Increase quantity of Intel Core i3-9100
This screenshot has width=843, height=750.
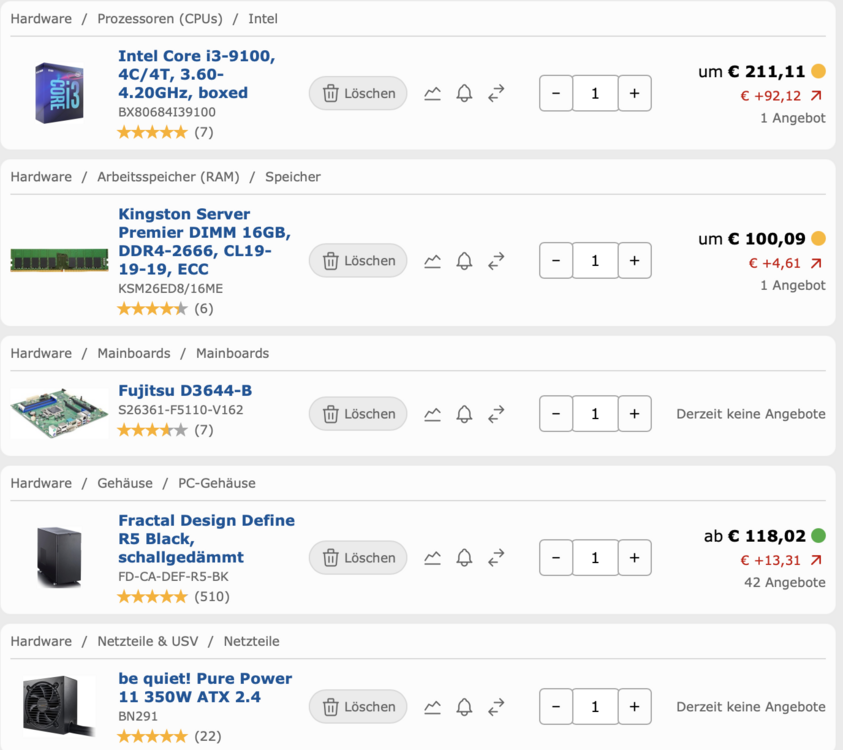coord(634,94)
